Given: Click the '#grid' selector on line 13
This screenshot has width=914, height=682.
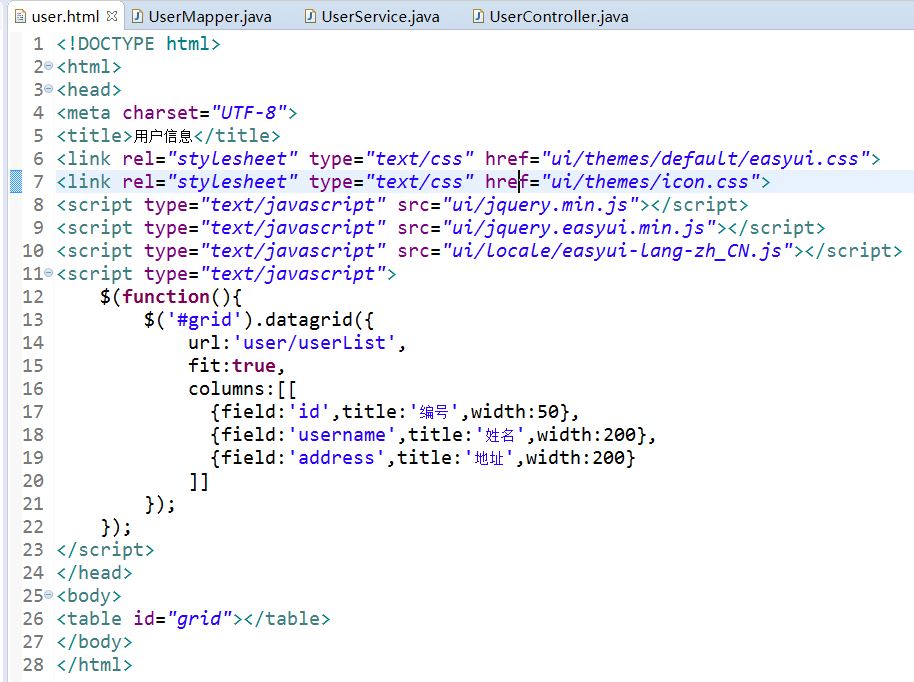Looking at the screenshot, I should pyautogui.click(x=204, y=319).
